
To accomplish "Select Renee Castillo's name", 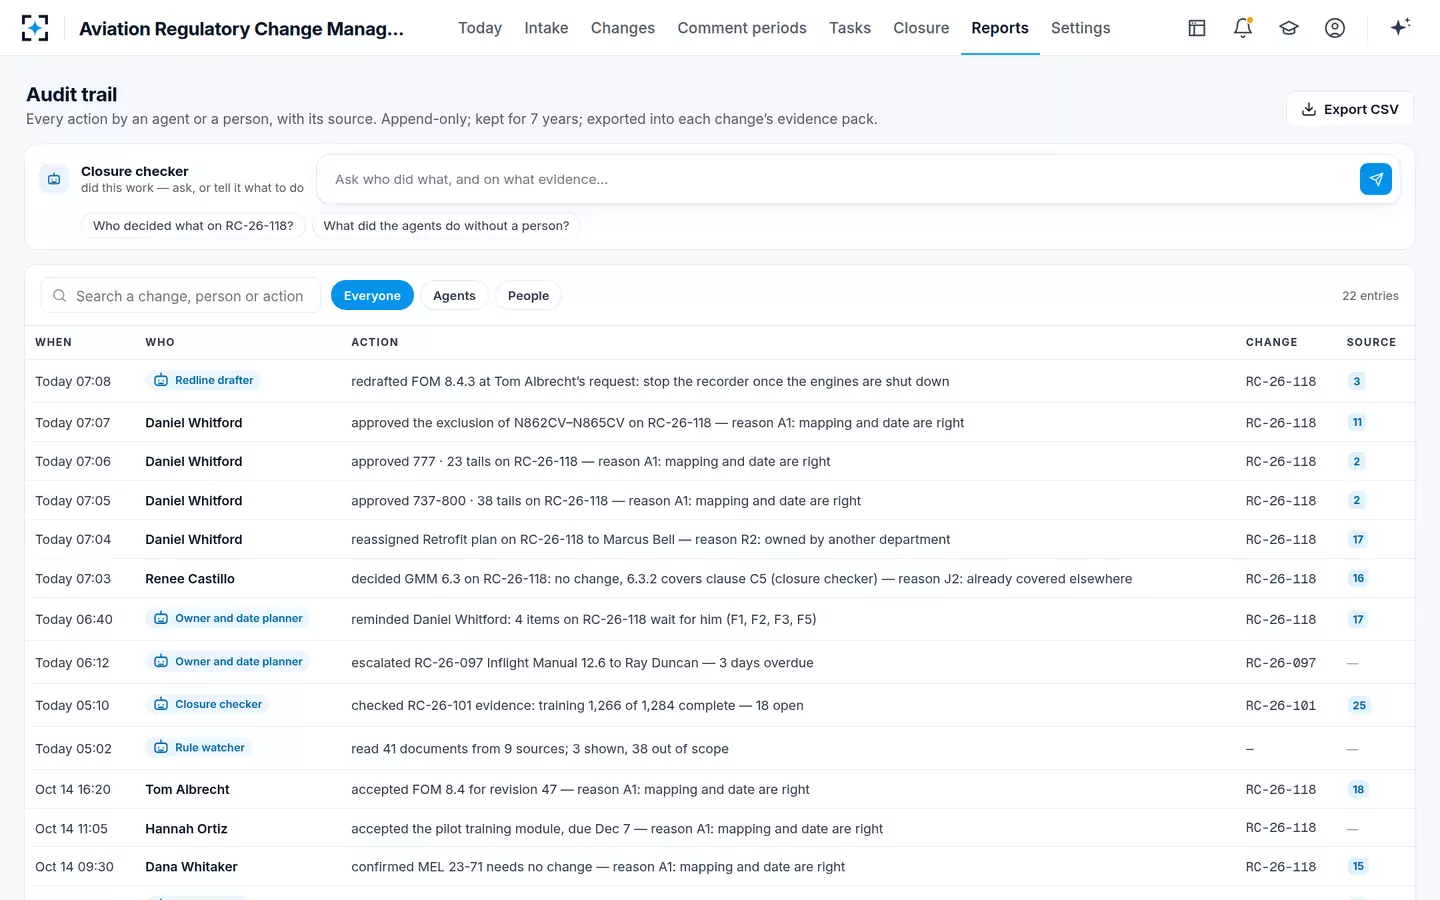I will (x=190, y=578).
